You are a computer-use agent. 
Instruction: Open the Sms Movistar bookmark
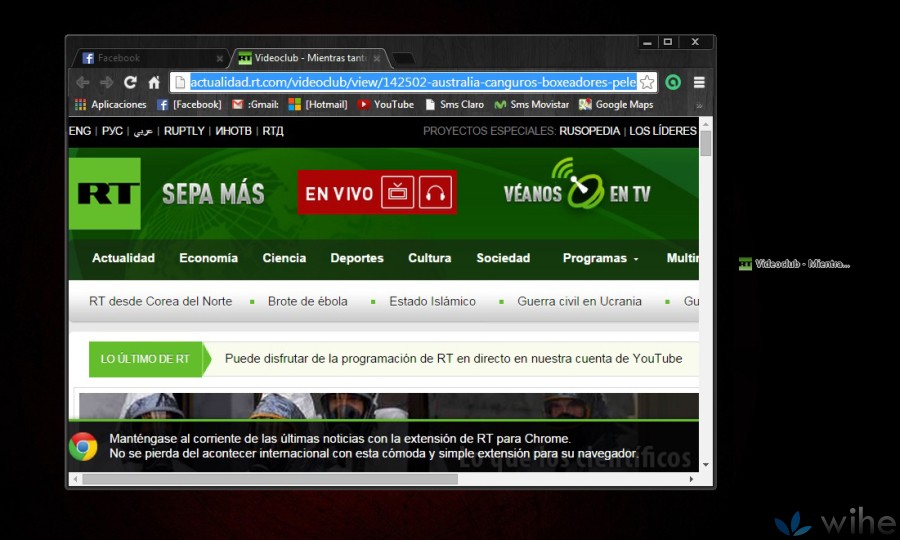click(532, 104)
